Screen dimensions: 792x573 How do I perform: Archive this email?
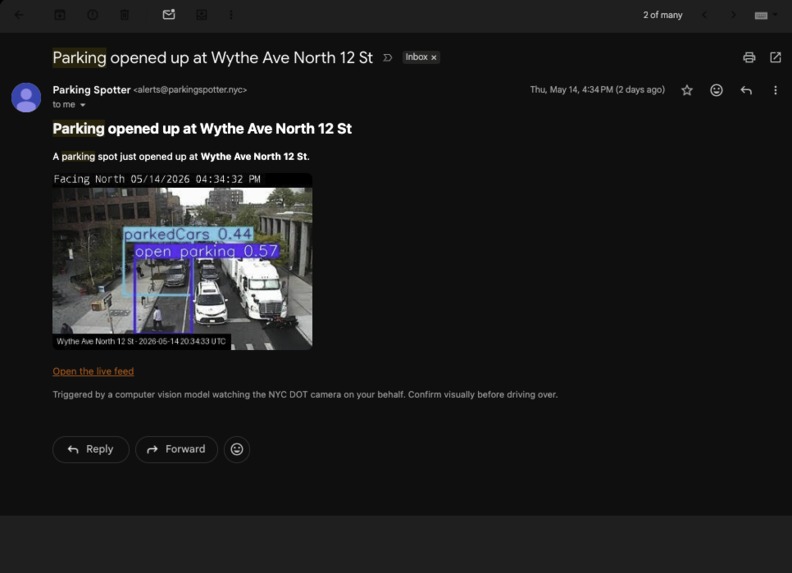(60, 15)
